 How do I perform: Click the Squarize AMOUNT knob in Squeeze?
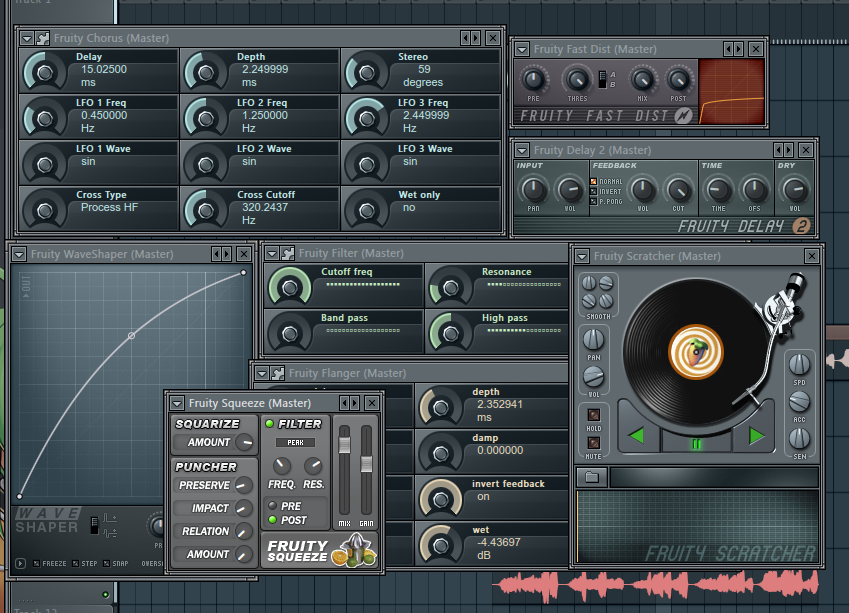245,442
